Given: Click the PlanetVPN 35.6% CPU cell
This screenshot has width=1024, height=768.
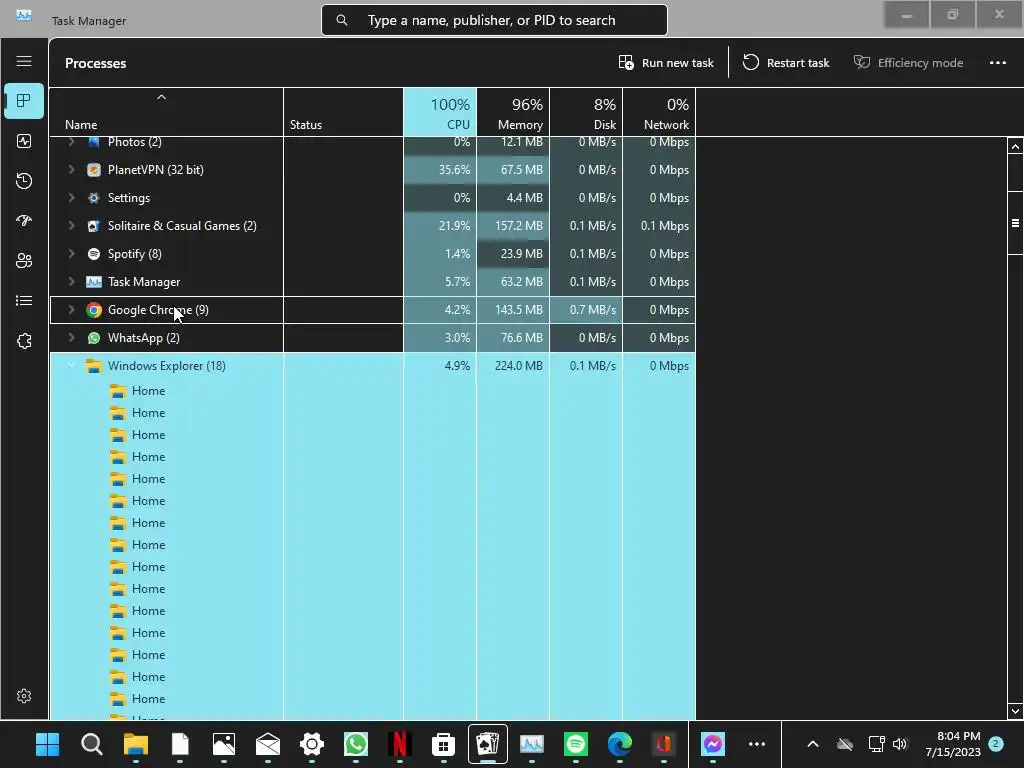Looking at the screenshot, I should pos(440,170).
